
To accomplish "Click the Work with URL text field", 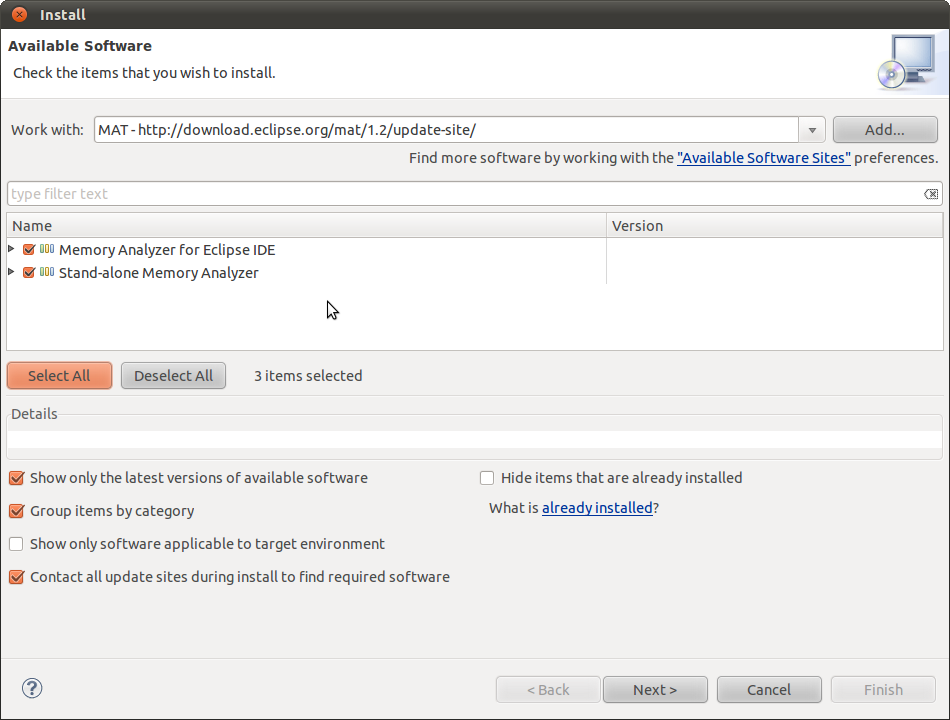I will point(447,130).
